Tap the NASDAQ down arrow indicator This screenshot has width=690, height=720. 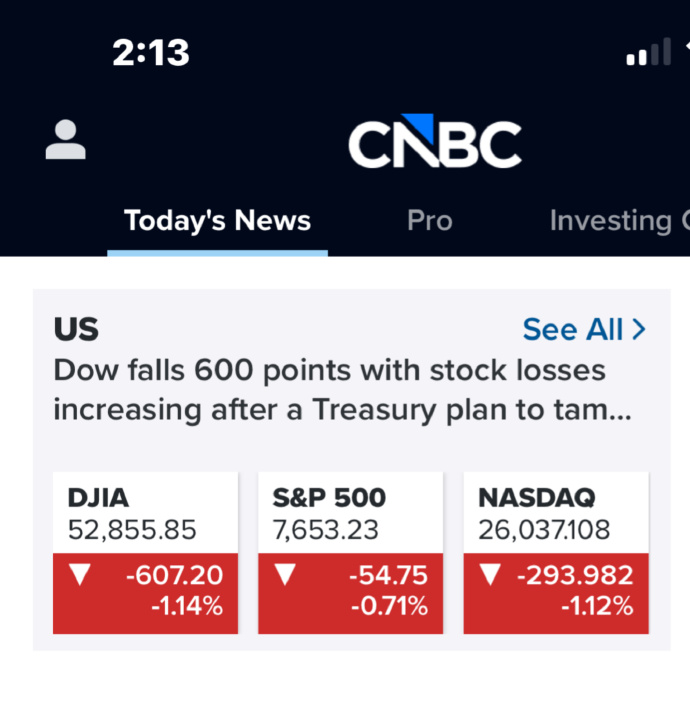pyautogui.click(x=490, y=574)
